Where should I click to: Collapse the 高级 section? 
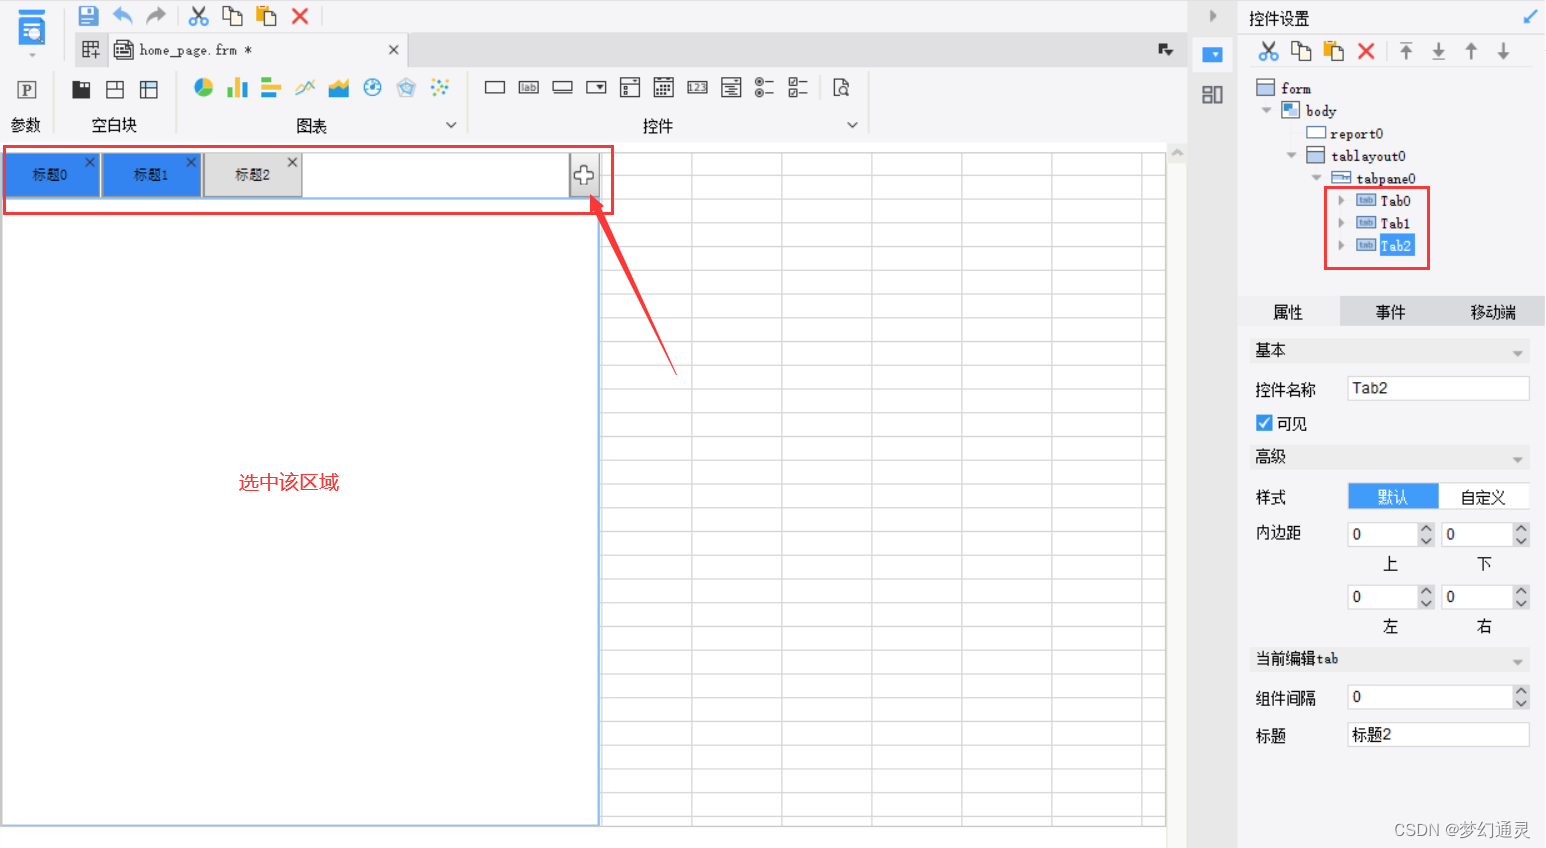point(1518,459)
